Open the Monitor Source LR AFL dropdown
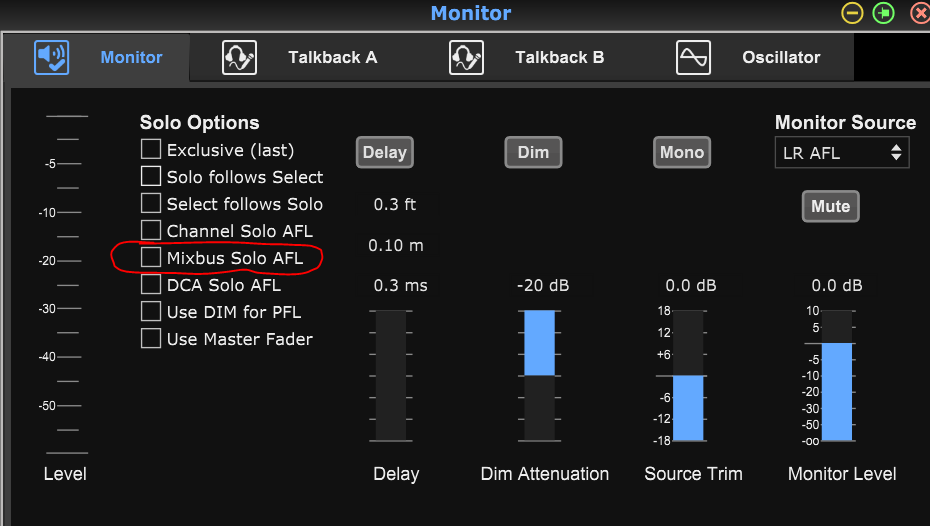This screenshot has width=930, height=526. click(842, 153)
